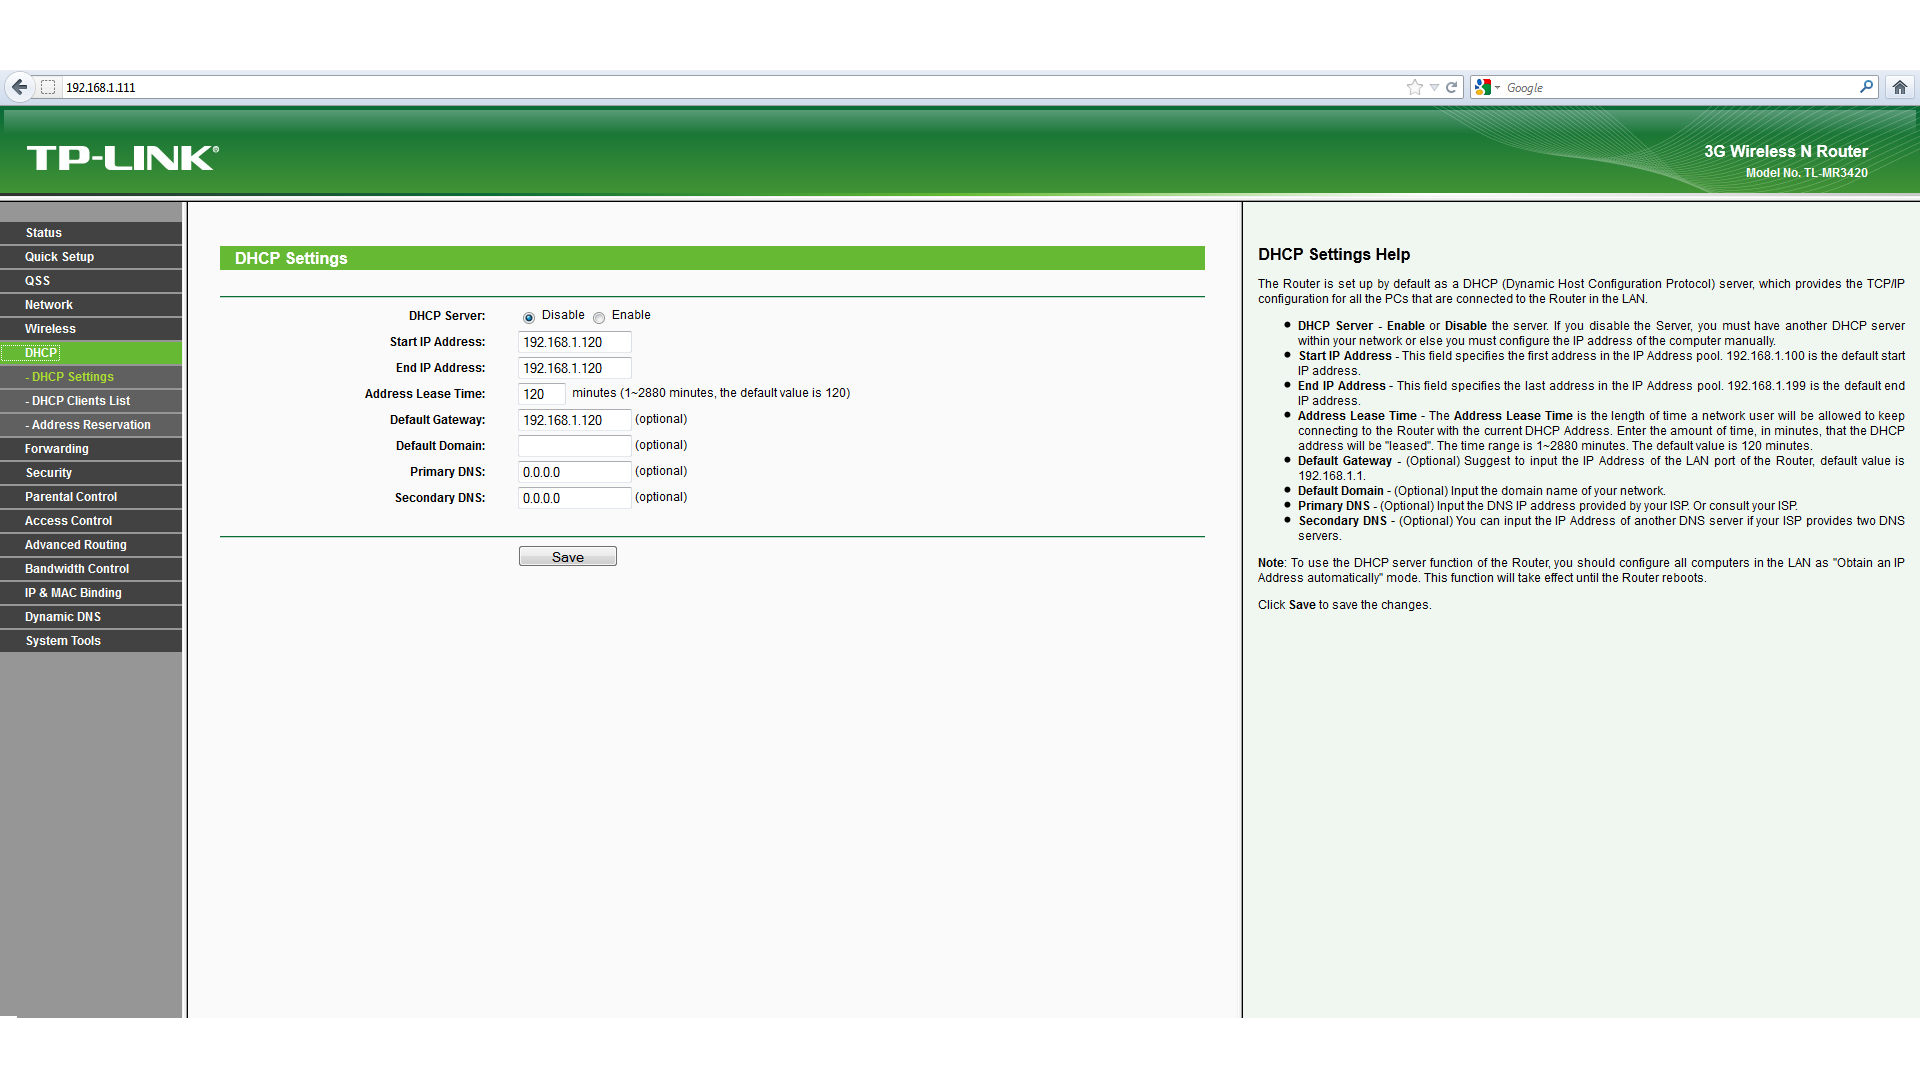
Task: Open the System Tools menu
Action: pyautogui.click(x=63, y=641)
